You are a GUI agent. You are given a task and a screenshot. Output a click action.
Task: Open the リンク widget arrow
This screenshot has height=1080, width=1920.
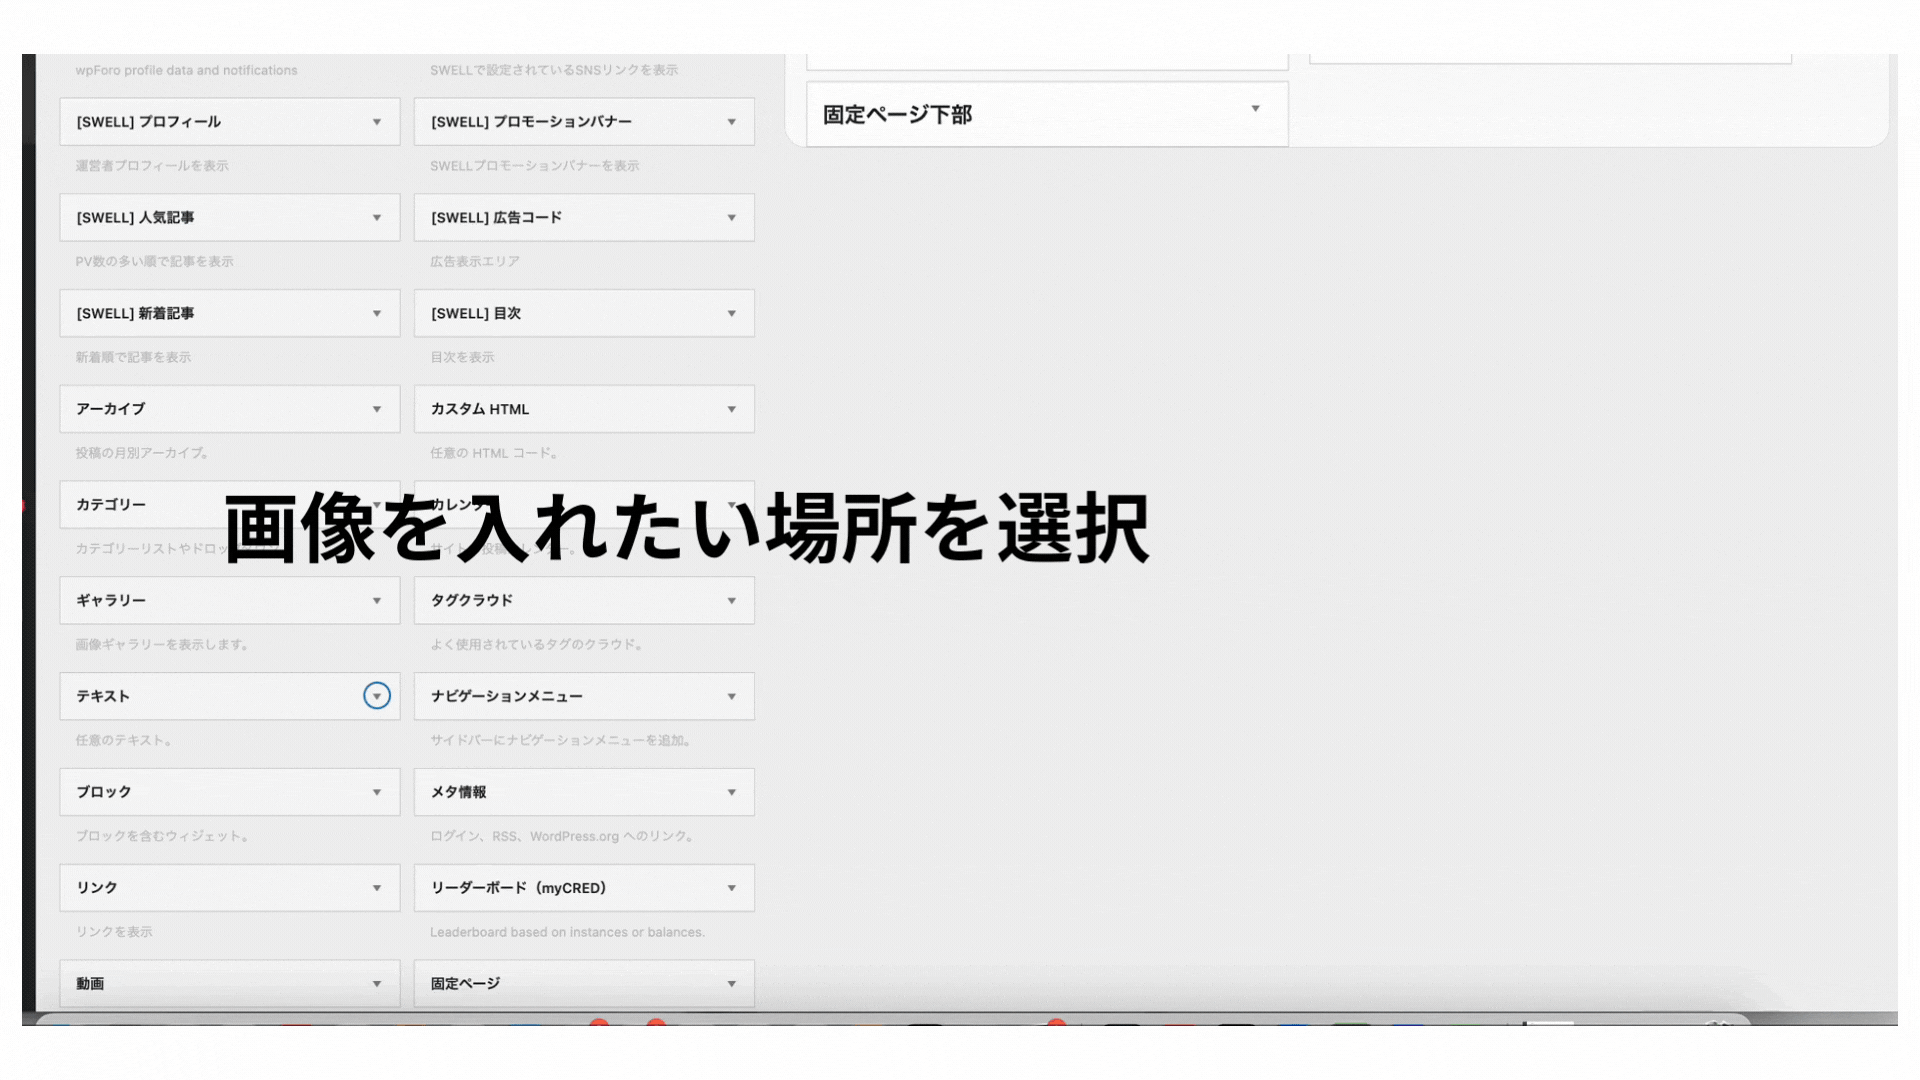pyautogui.click(x=377, y=888)
